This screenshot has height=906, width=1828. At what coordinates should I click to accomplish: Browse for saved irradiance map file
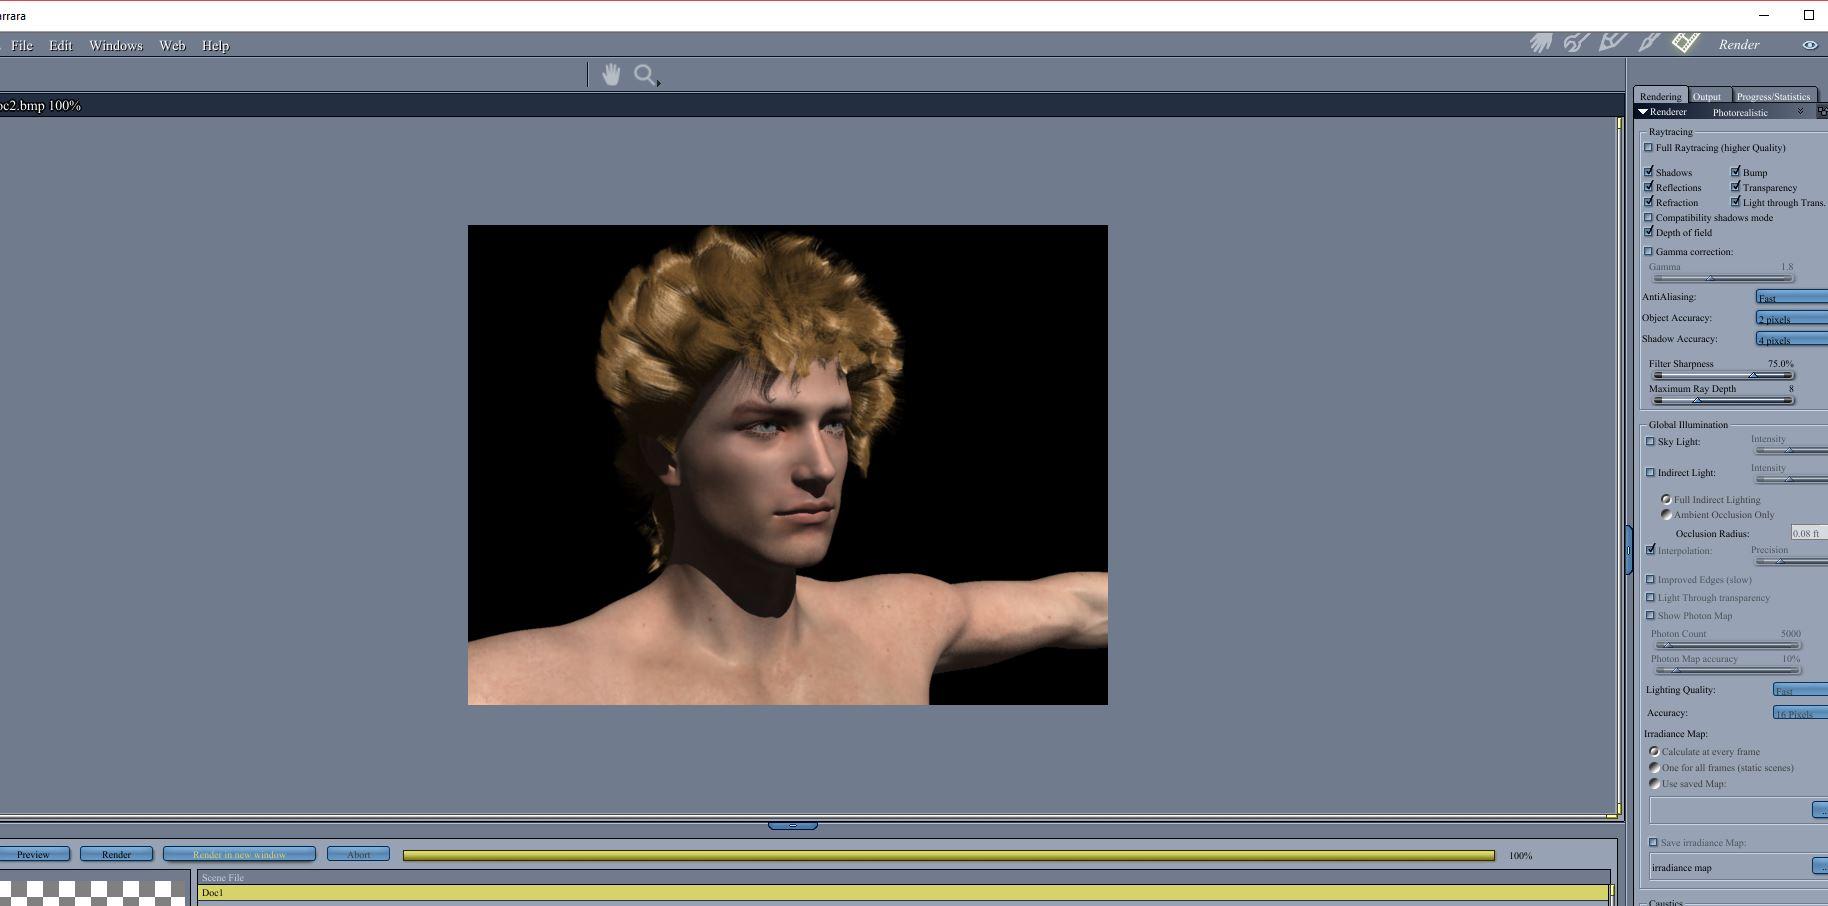(x=1820, y=810)
